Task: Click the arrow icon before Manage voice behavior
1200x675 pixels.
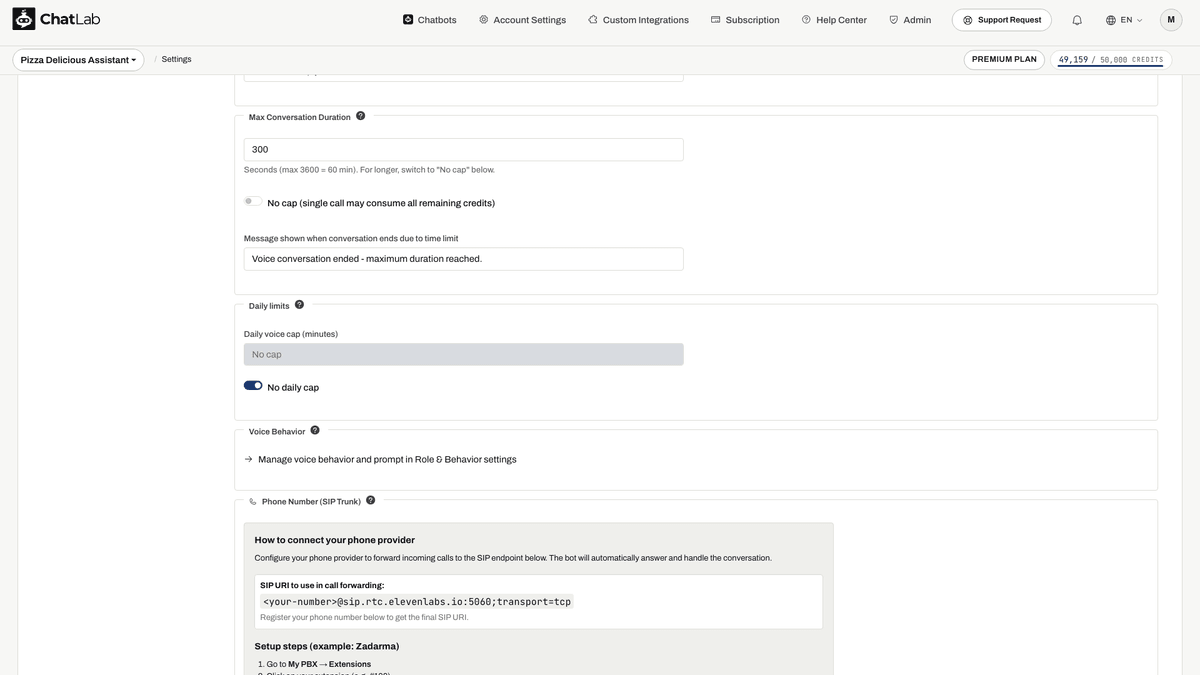Action: pyautogui.click(x=249, y=460)
